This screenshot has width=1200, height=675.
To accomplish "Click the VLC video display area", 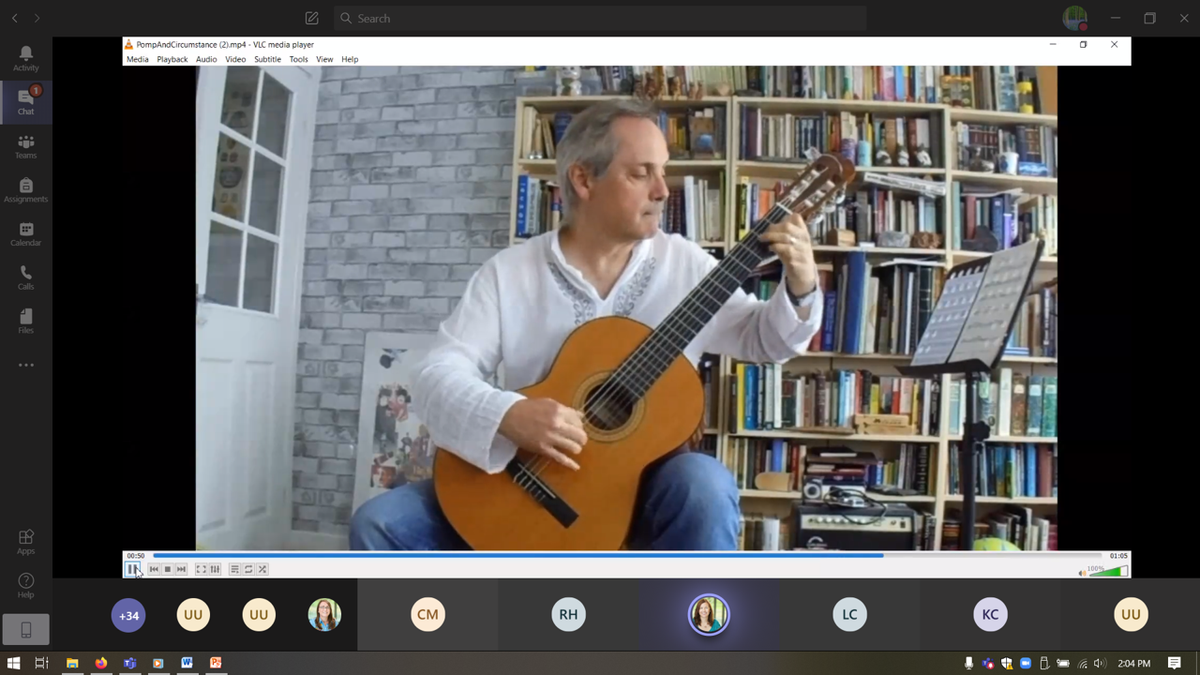I will [x=626, y=308].
